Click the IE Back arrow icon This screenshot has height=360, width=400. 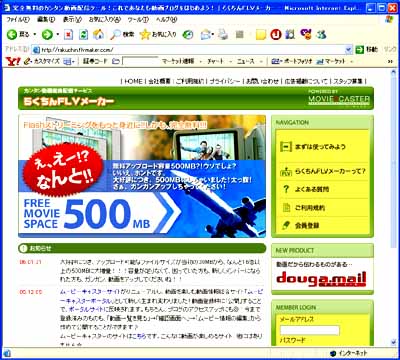point(12,35)
